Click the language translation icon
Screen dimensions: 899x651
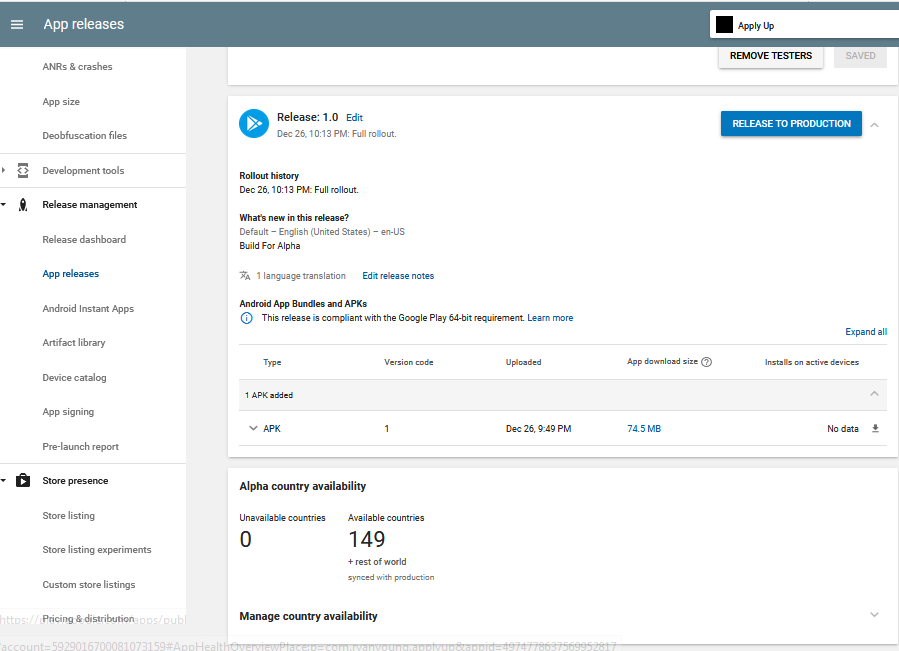coord(247,275)
